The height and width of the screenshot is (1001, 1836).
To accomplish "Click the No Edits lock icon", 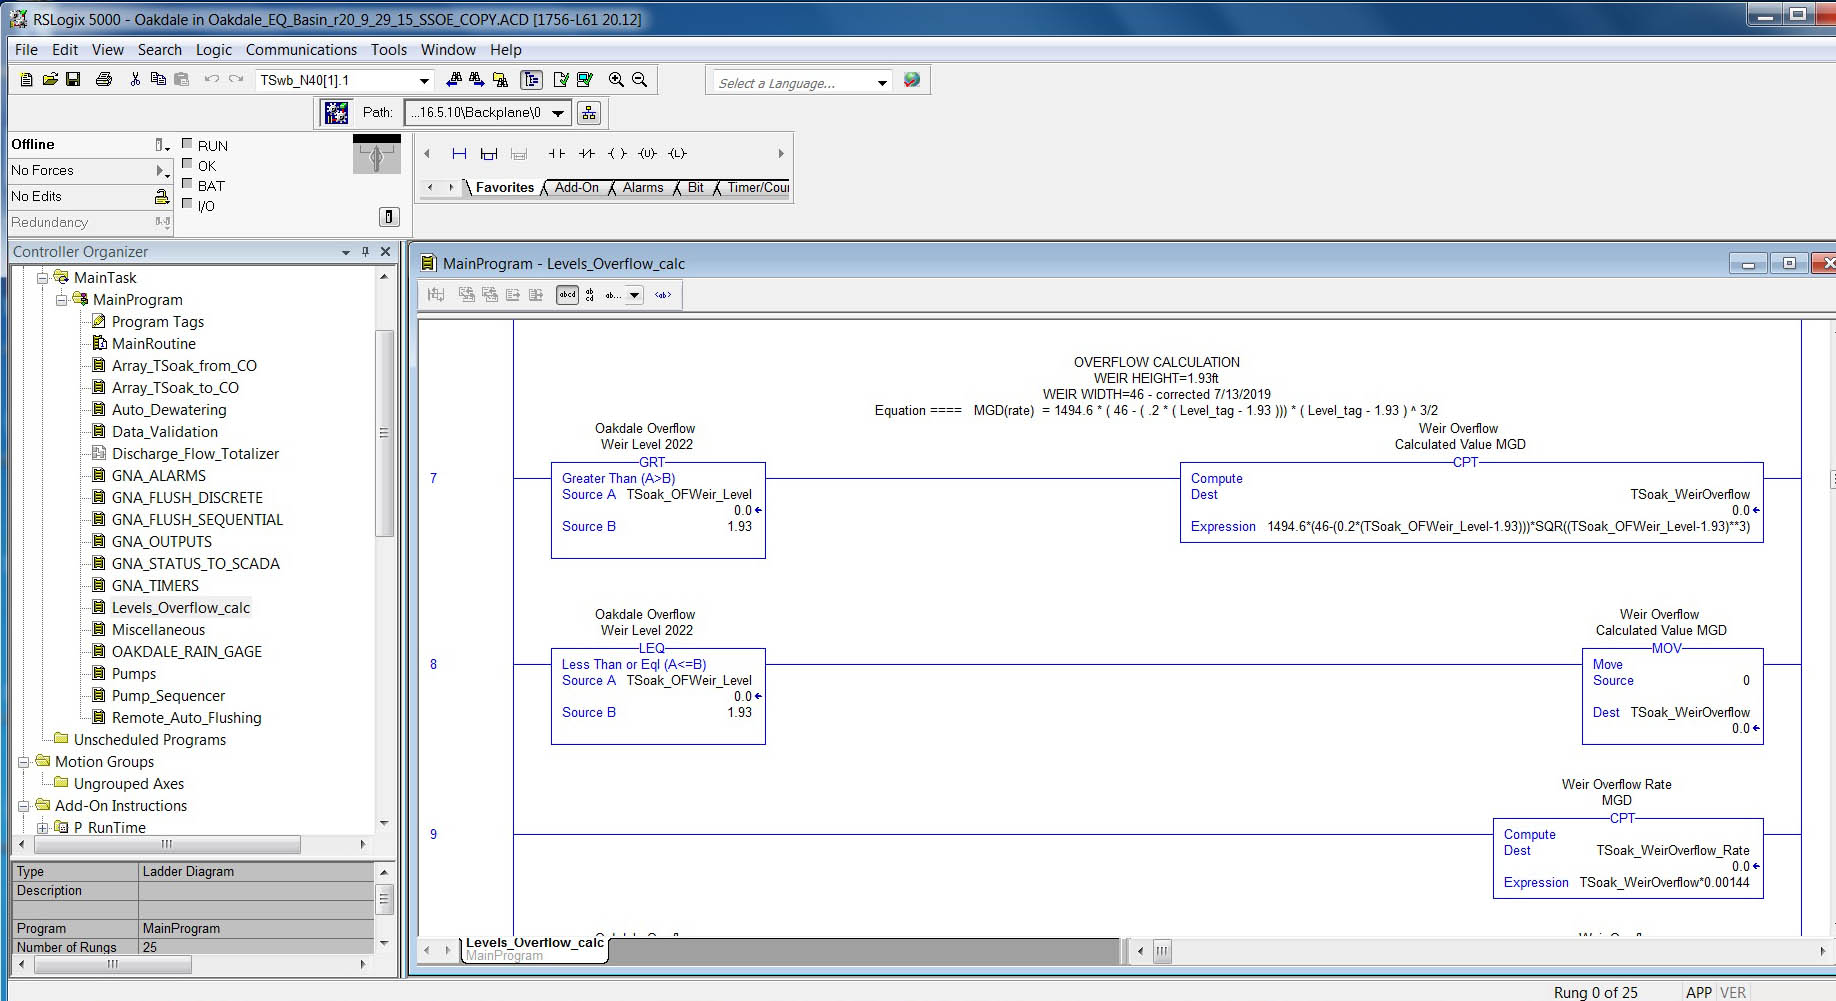I will coord(162,197).
